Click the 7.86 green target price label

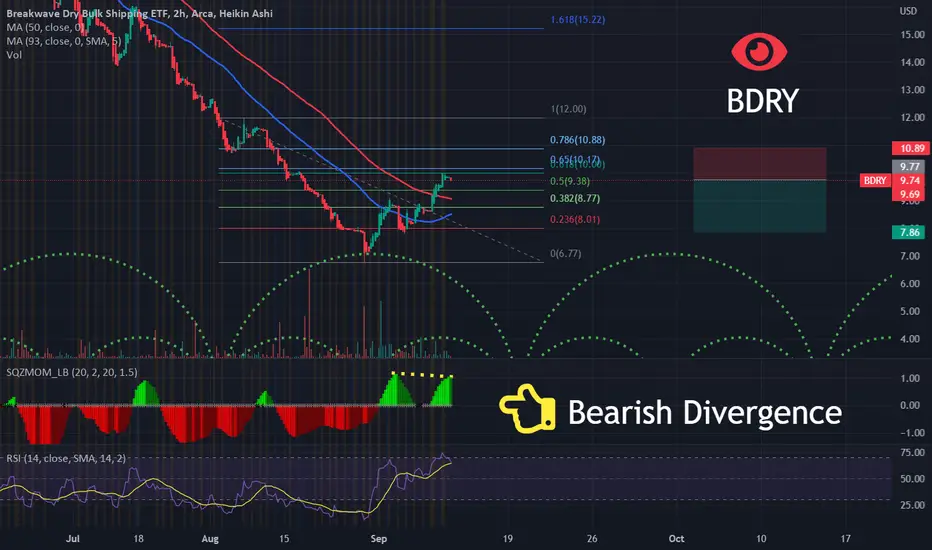909,232
